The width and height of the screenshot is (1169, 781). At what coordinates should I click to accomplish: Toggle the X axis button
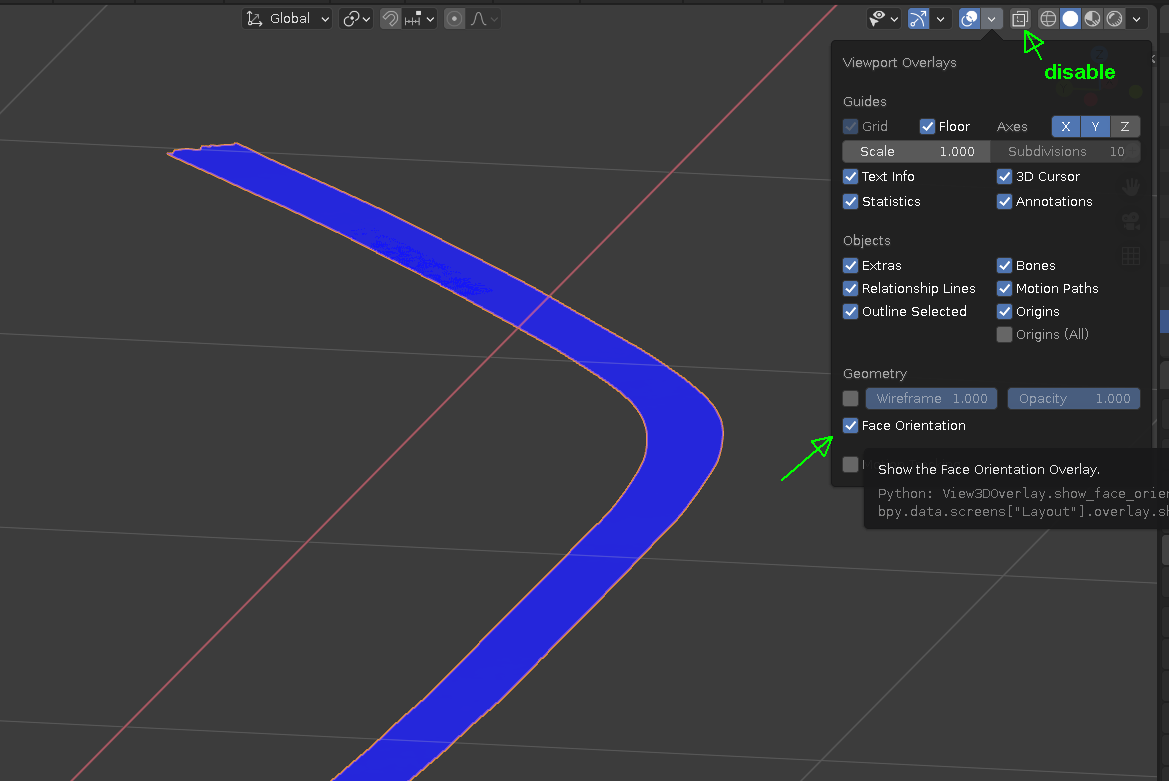1066,126
